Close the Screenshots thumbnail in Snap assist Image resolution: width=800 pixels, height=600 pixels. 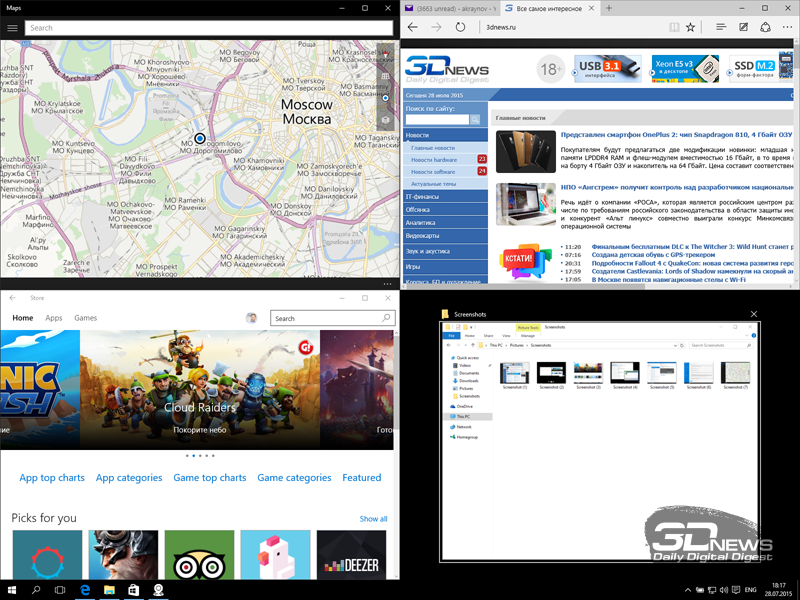pyautogui.click(x=754, y=314)
